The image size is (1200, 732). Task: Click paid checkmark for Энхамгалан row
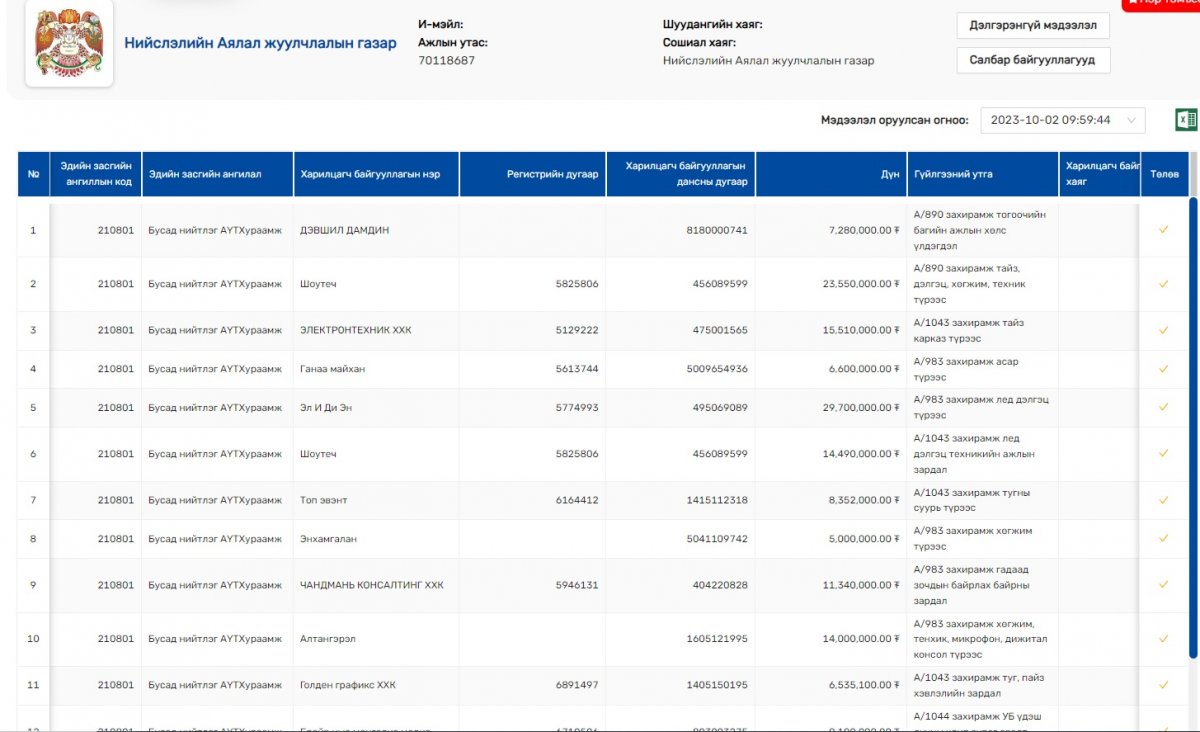(x=1163, y=539)
